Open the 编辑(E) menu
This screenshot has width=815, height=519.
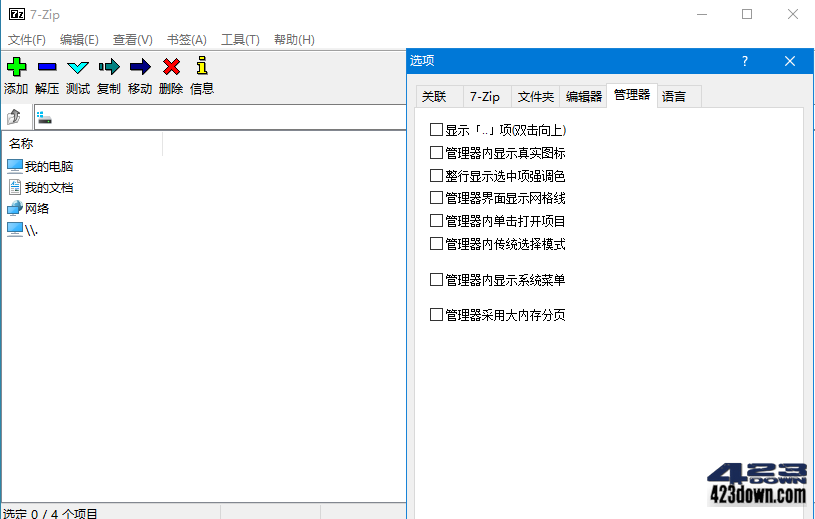click(x=79, y=40)
